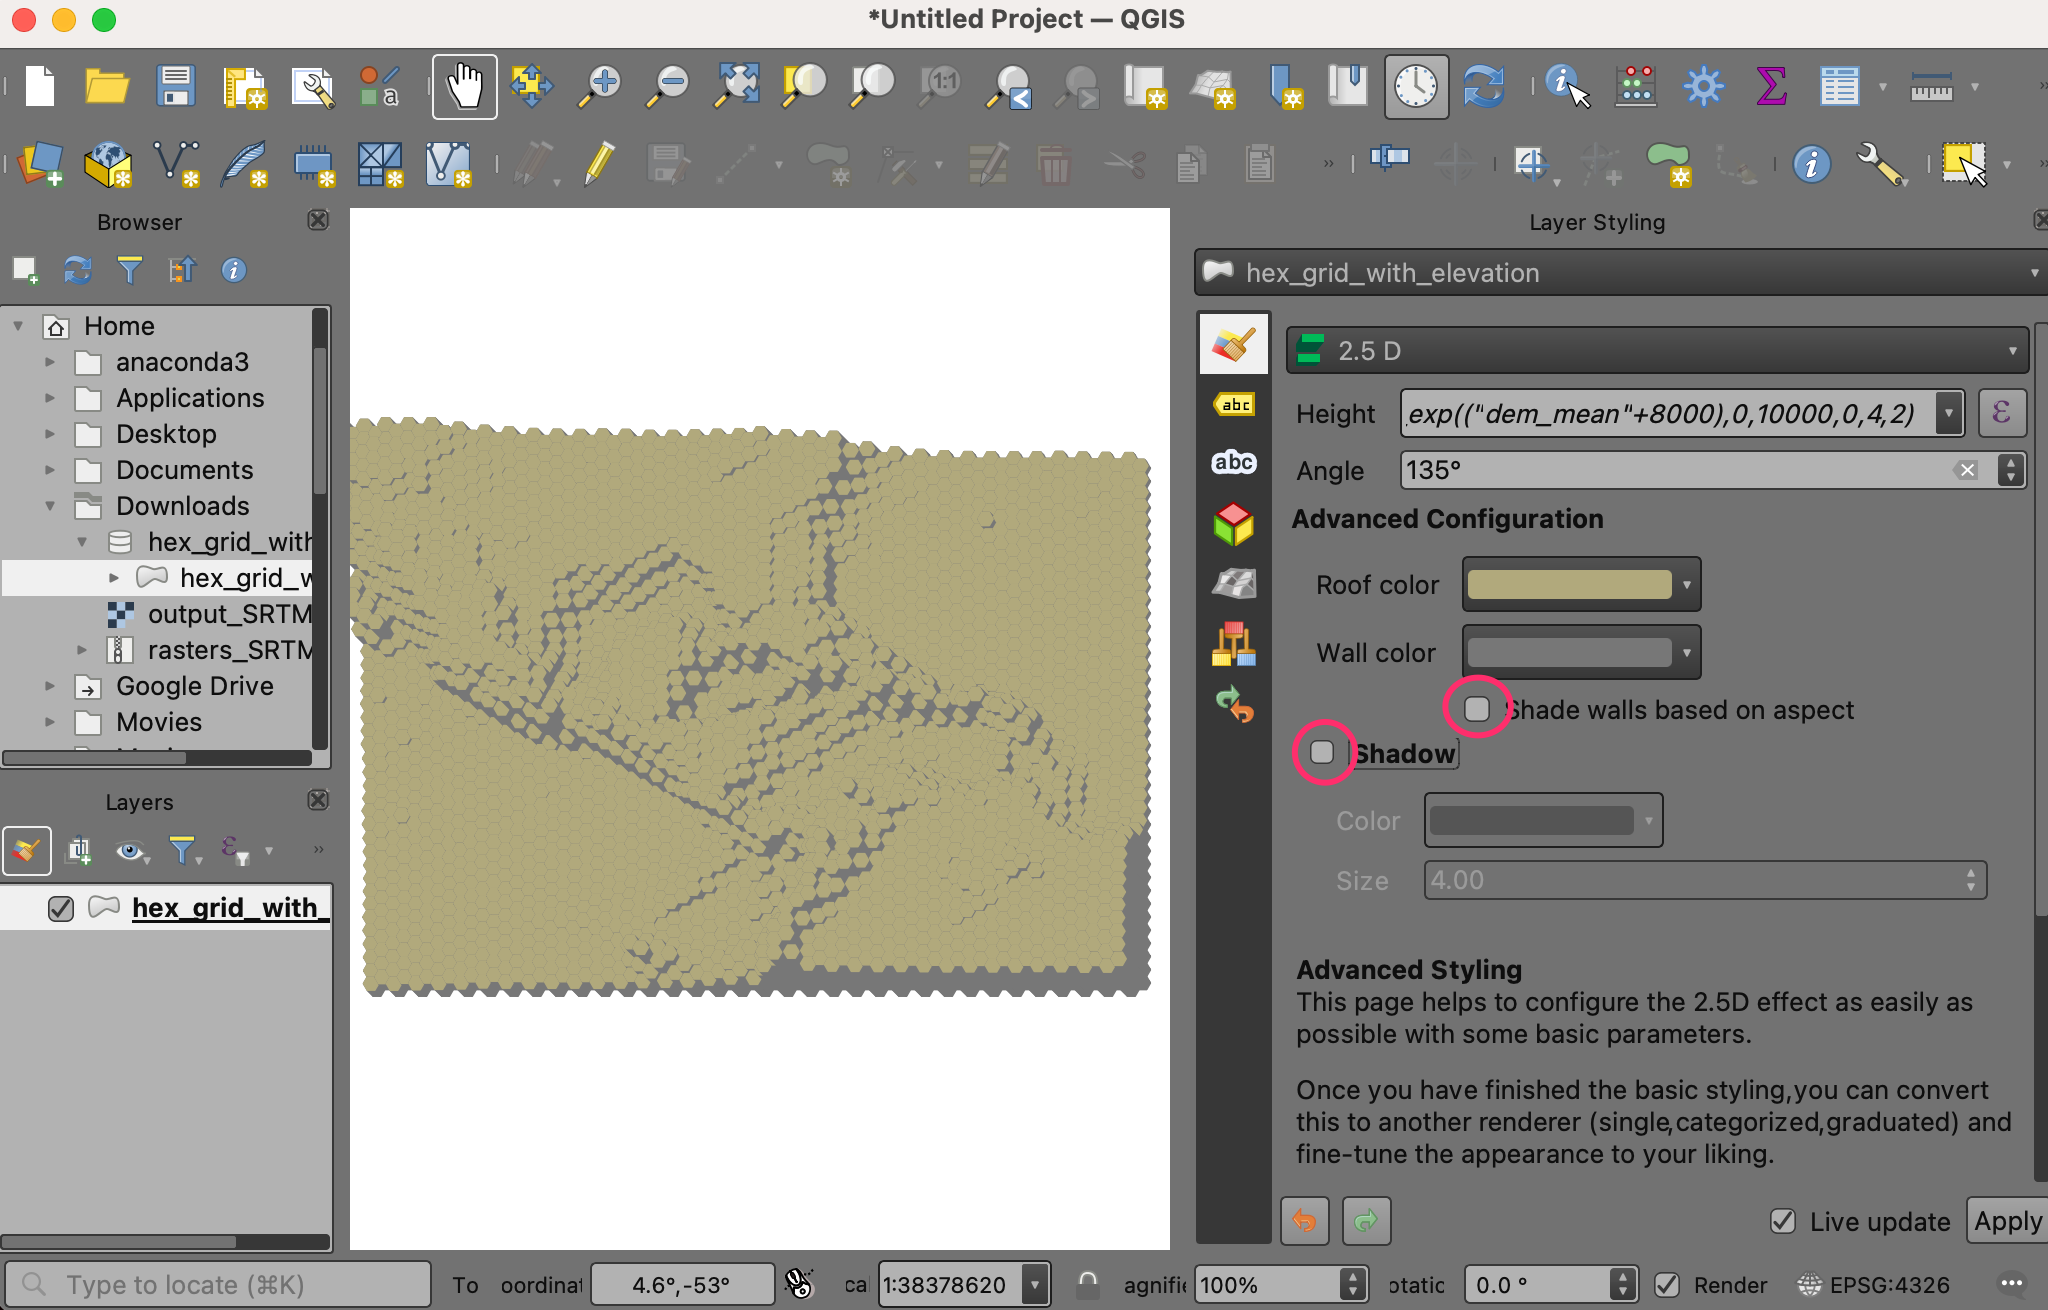Click the undo style button
2048x1310 pixels.
(1305, 1221)
